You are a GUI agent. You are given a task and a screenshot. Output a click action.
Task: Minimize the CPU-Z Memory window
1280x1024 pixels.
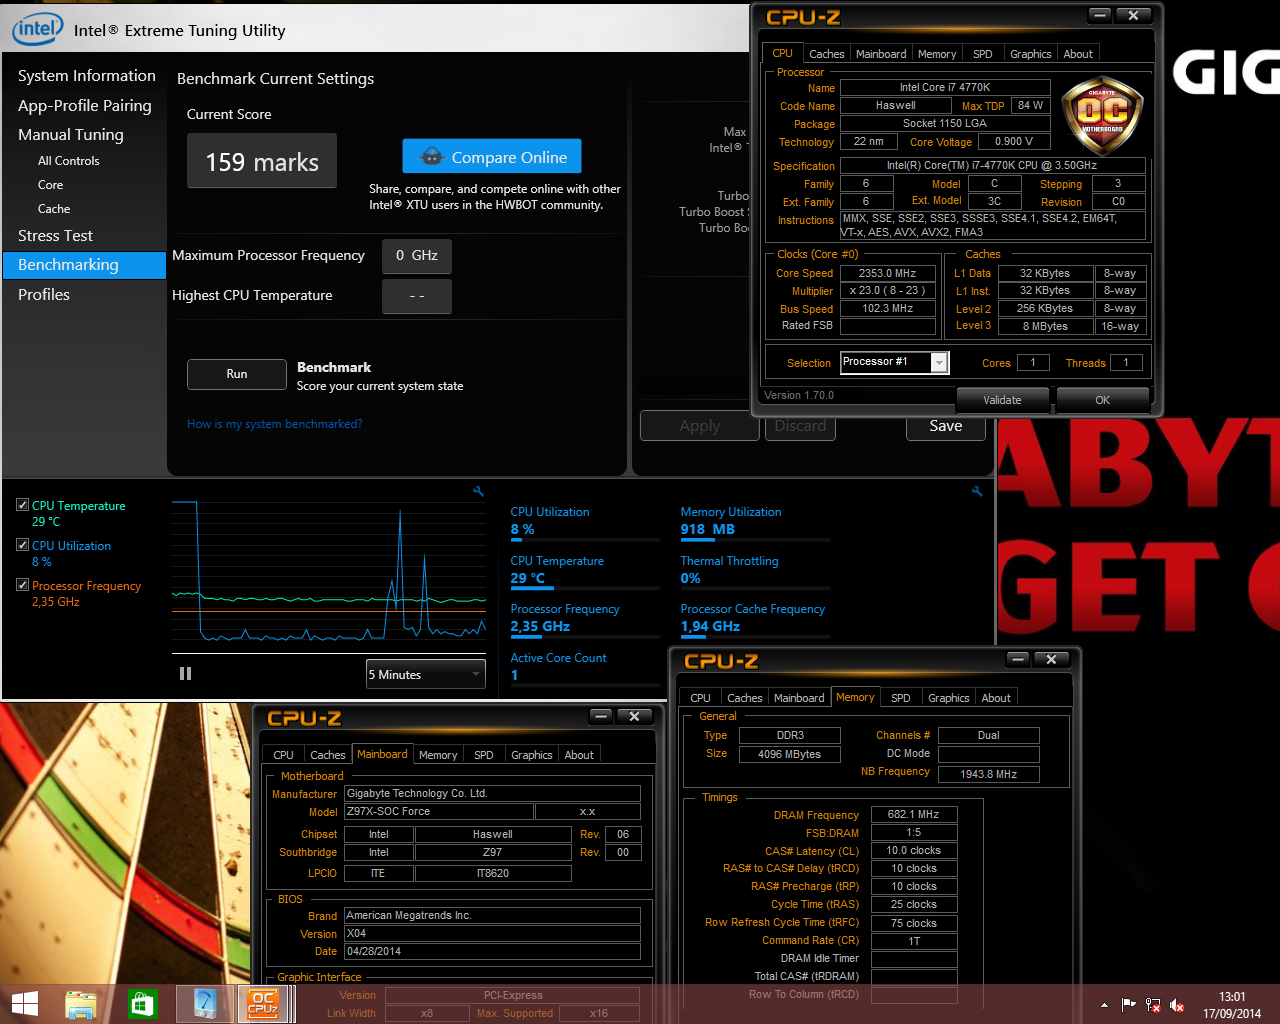1018,659
